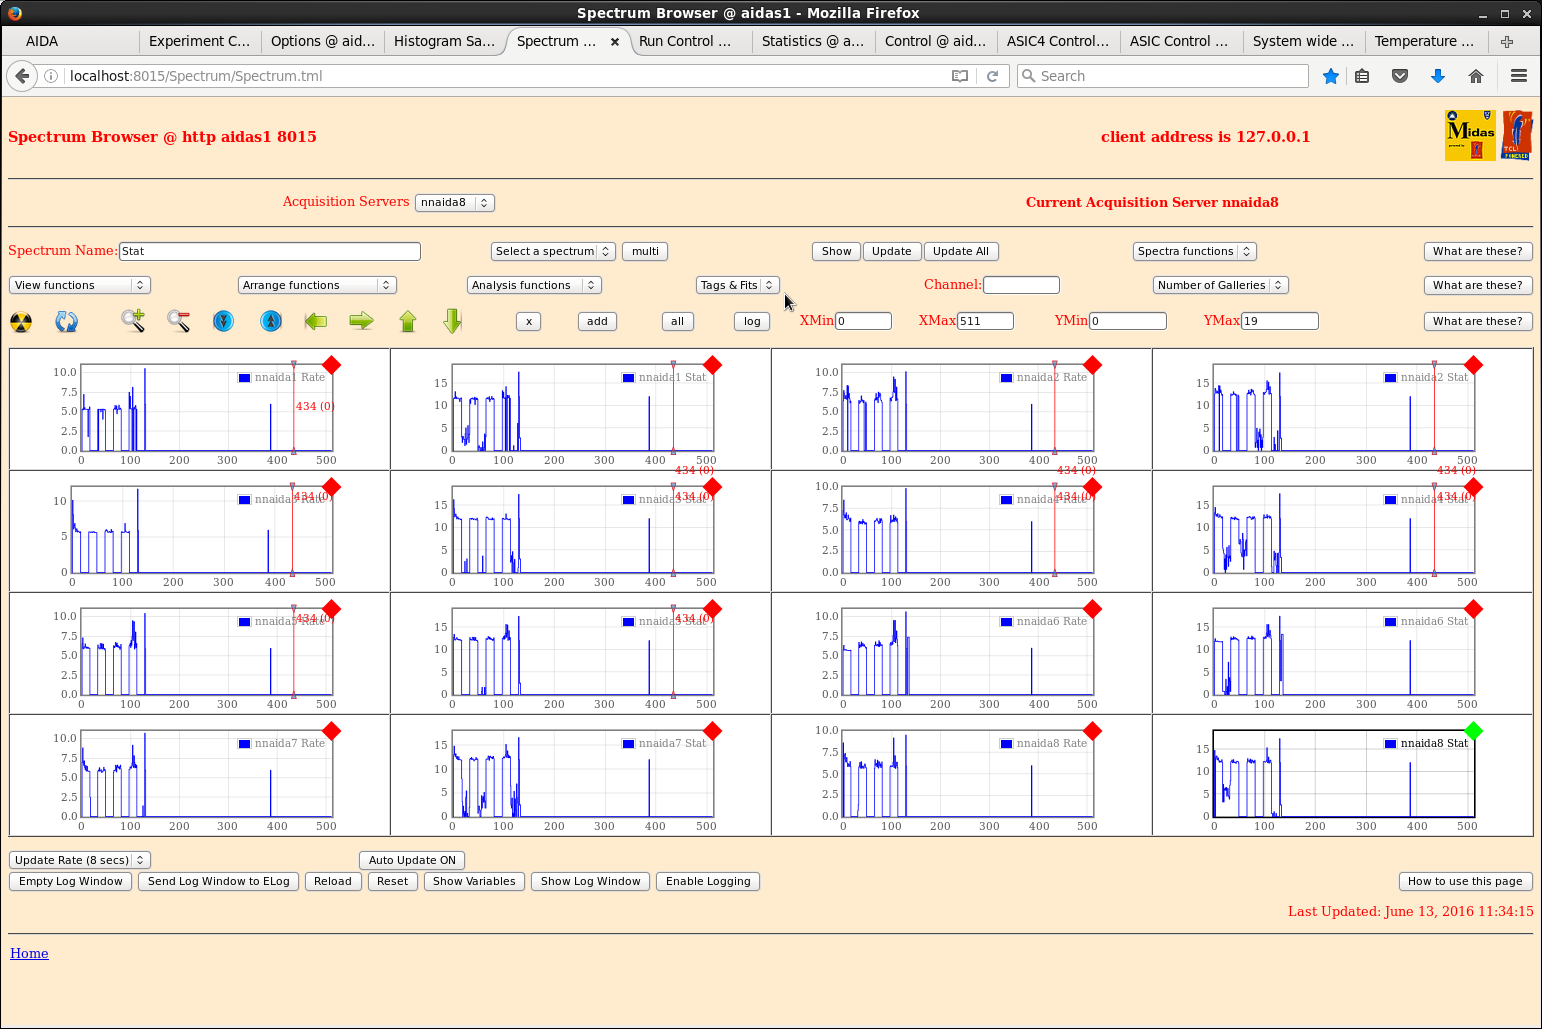1542x1029 pixels.
Task: Click the green left arrow icon
Action: click(316, 321)
